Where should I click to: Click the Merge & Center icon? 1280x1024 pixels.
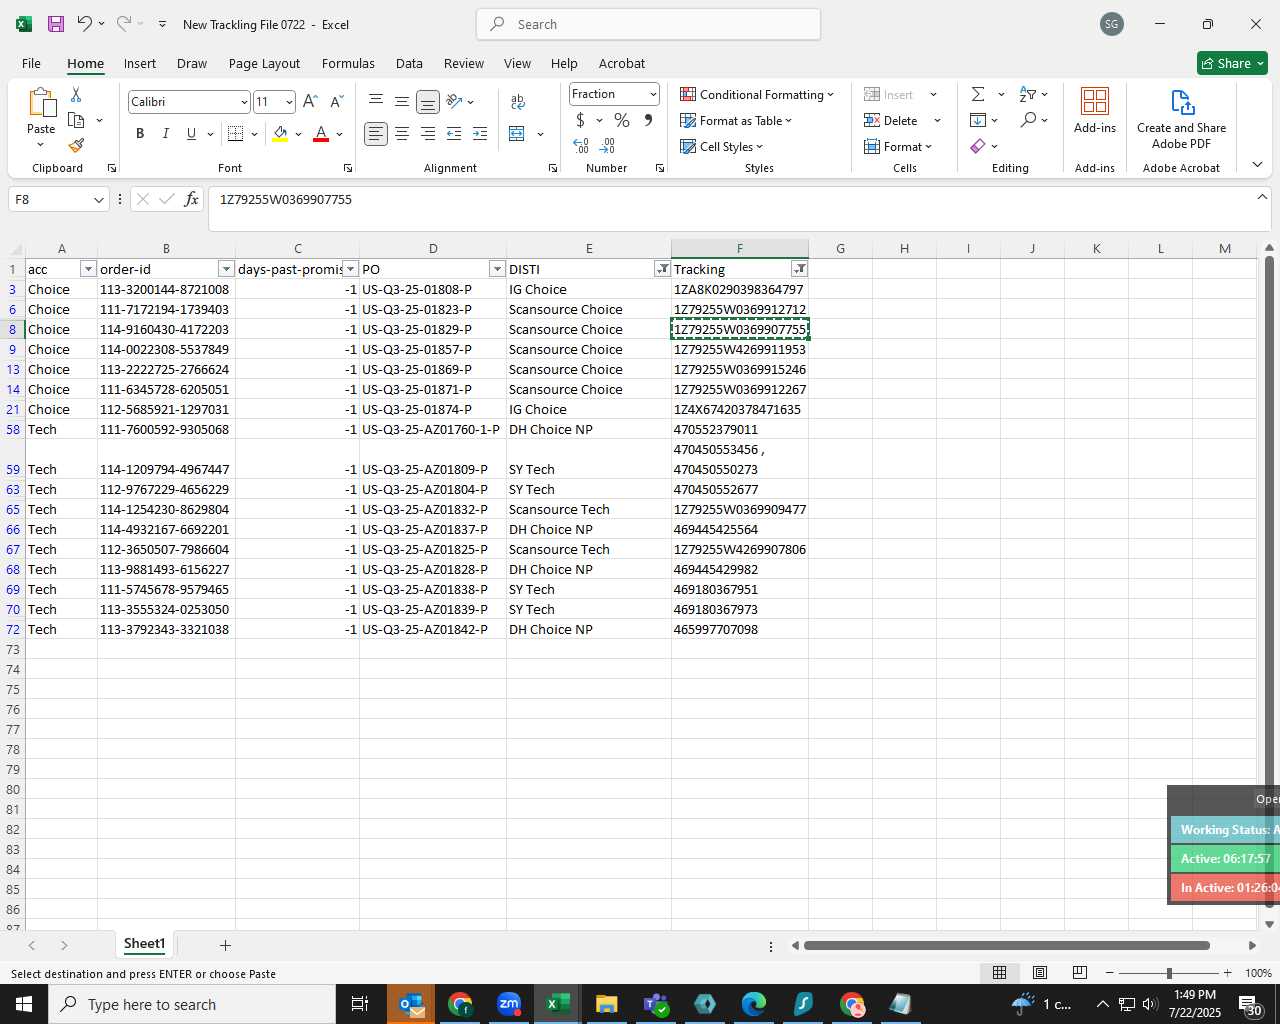coord(517,133)
